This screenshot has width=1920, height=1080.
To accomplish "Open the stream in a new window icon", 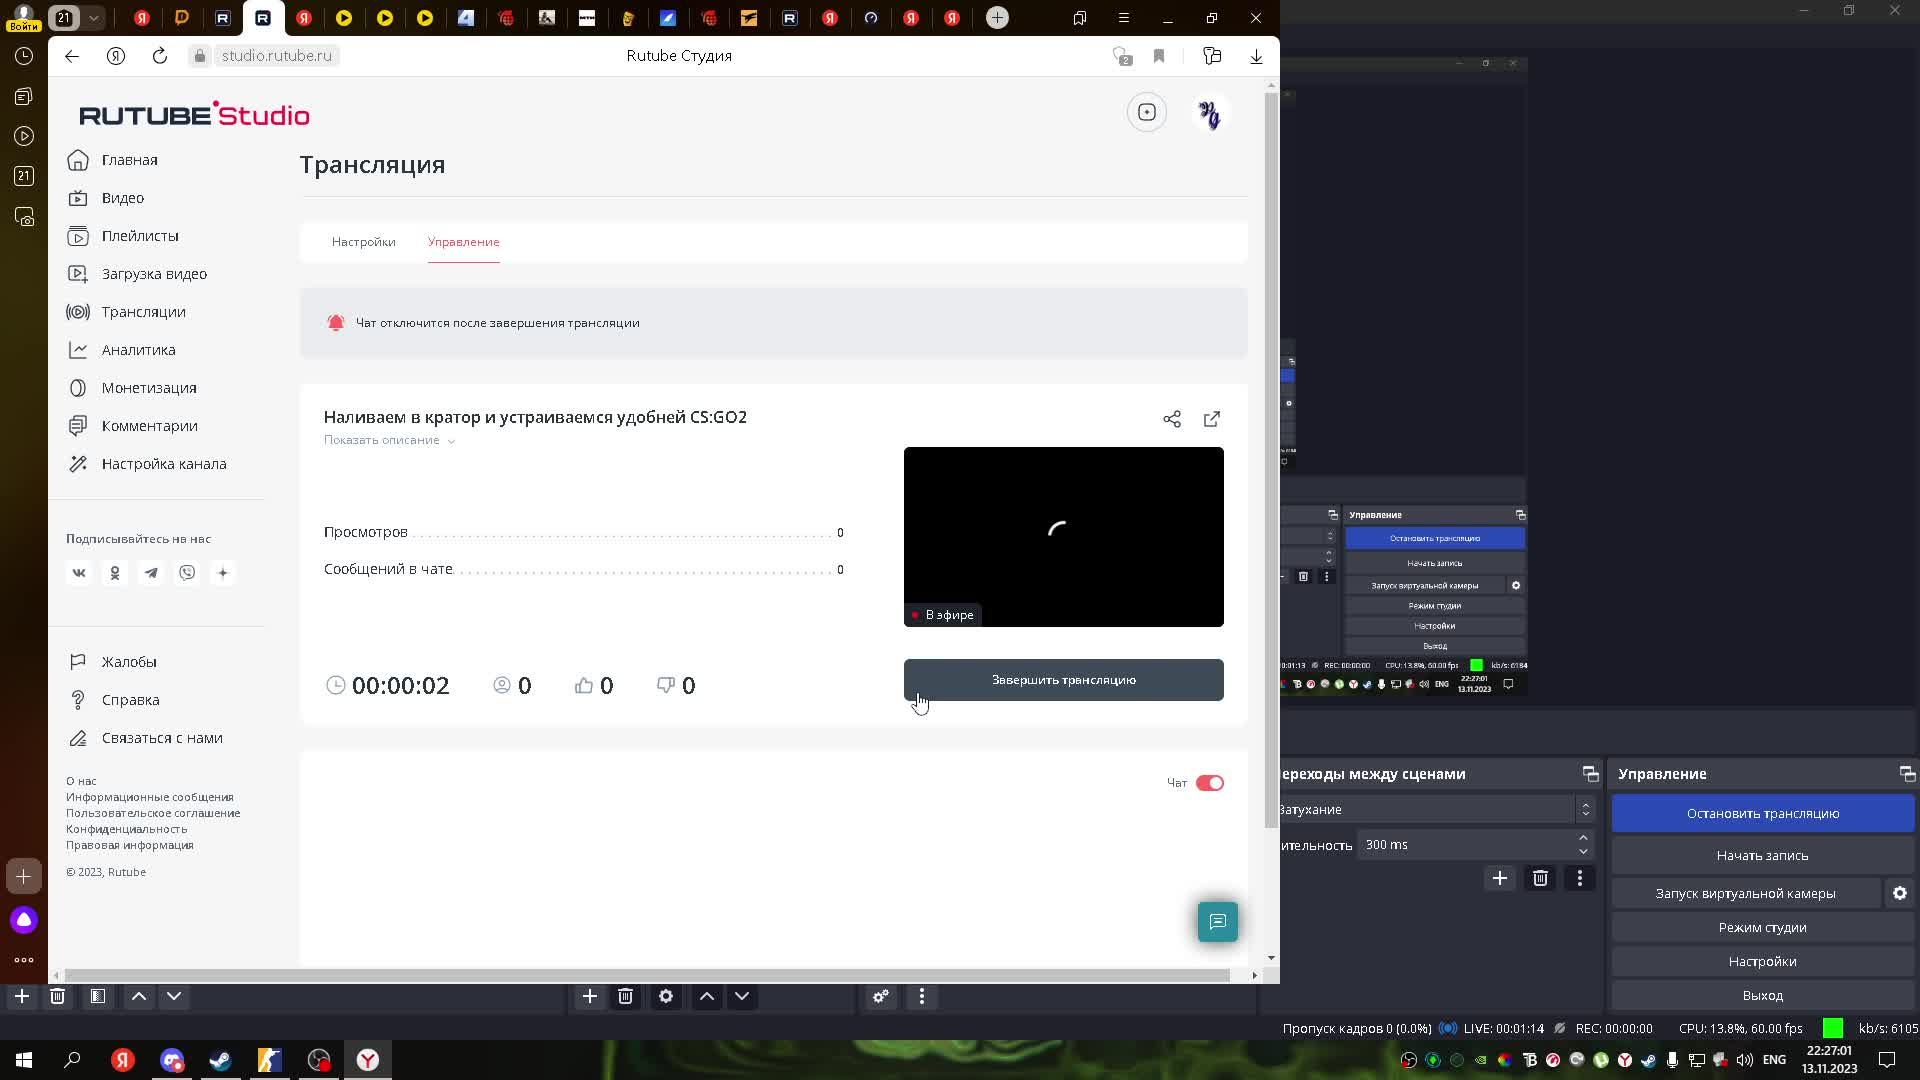I will click(x=1212, y=419).
